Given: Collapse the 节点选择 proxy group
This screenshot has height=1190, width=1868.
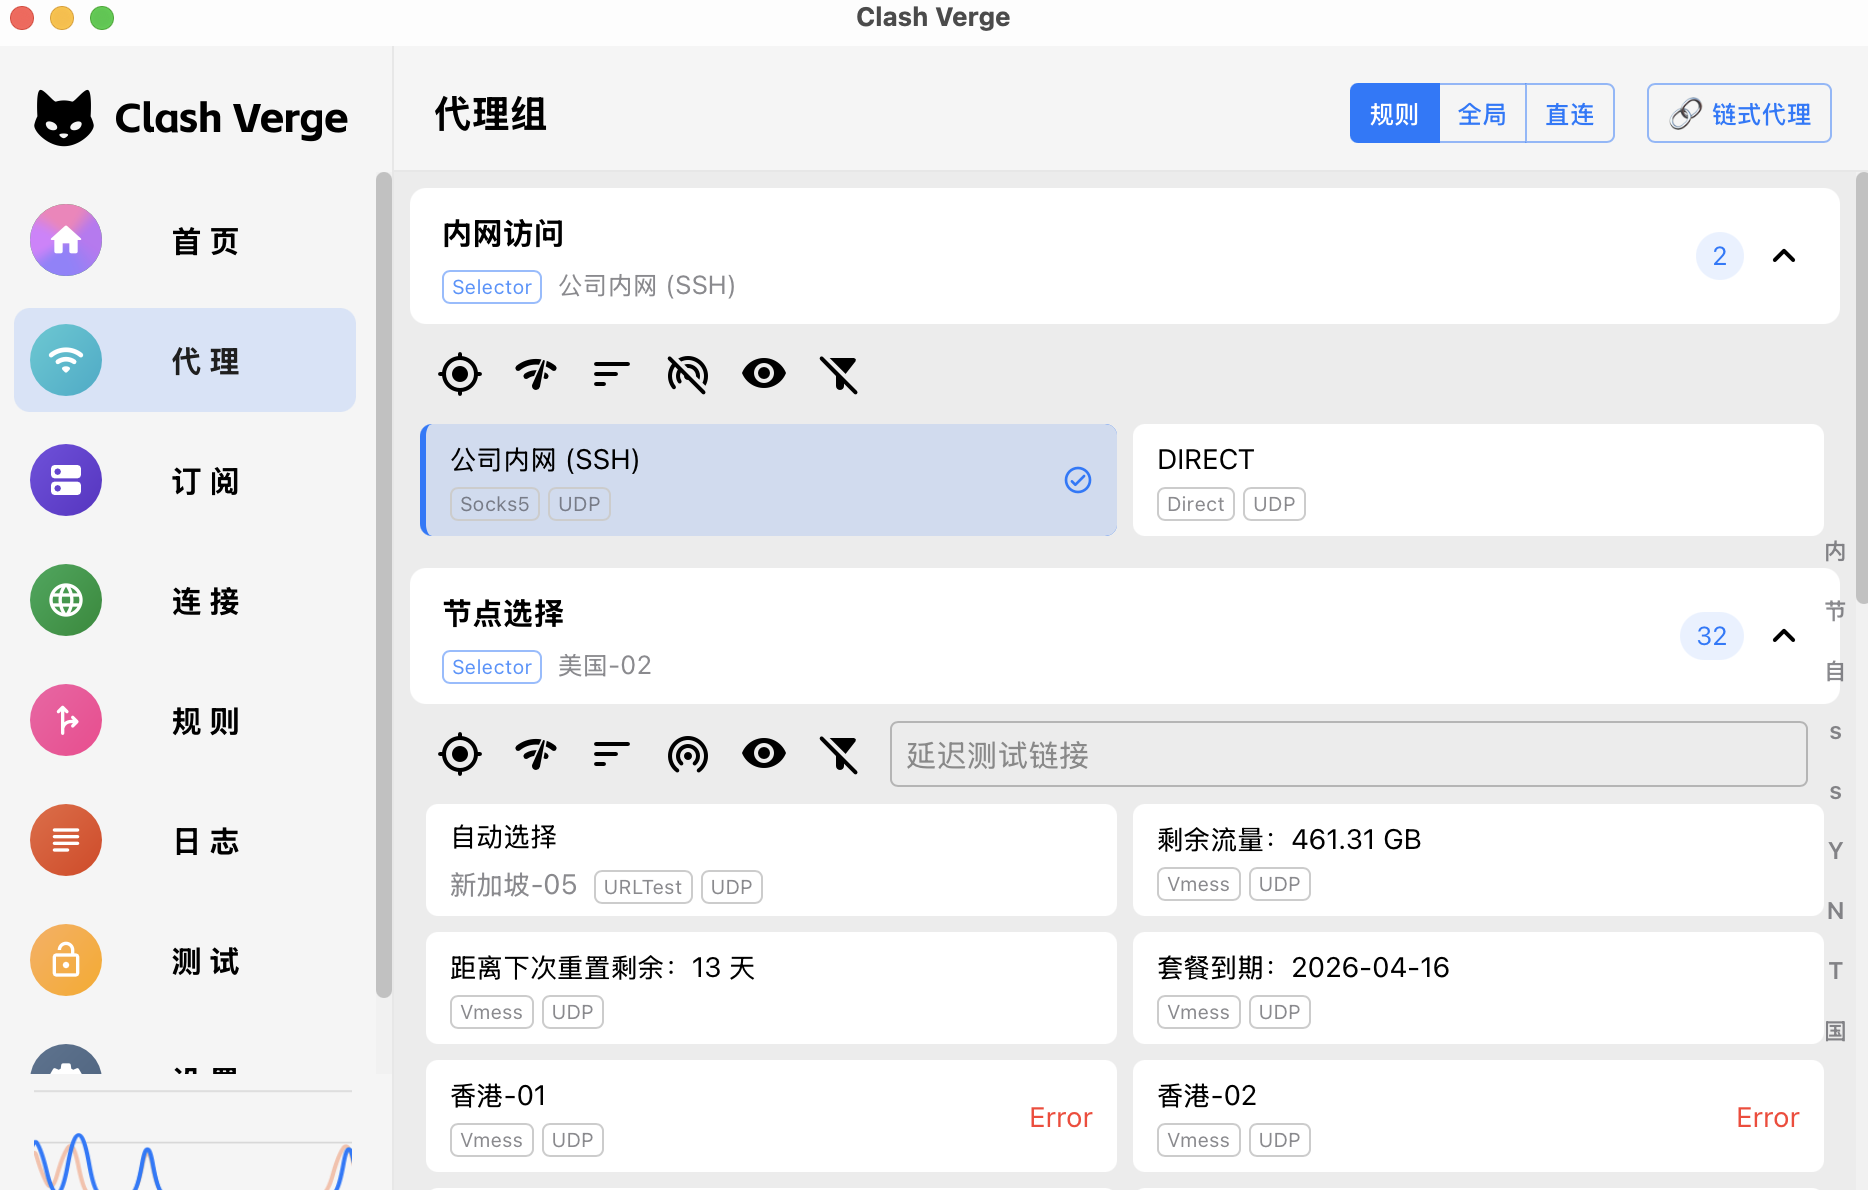Looking at the screenshot, I should coord(1783,636).
